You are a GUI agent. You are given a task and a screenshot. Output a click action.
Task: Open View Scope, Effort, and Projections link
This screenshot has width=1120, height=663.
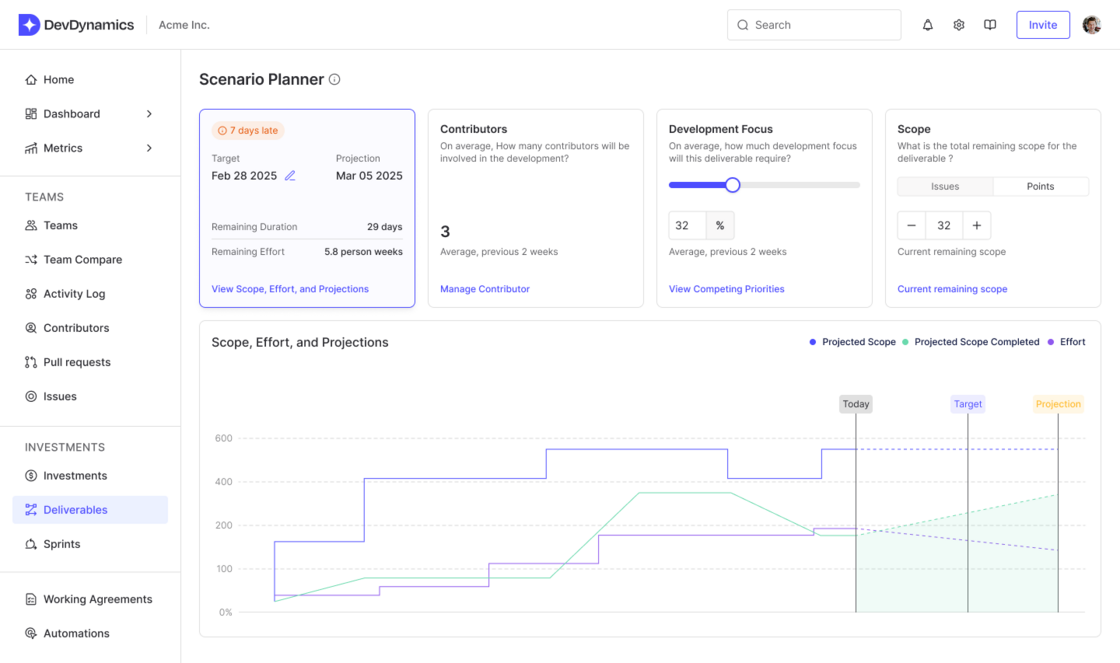coord(290,289)
